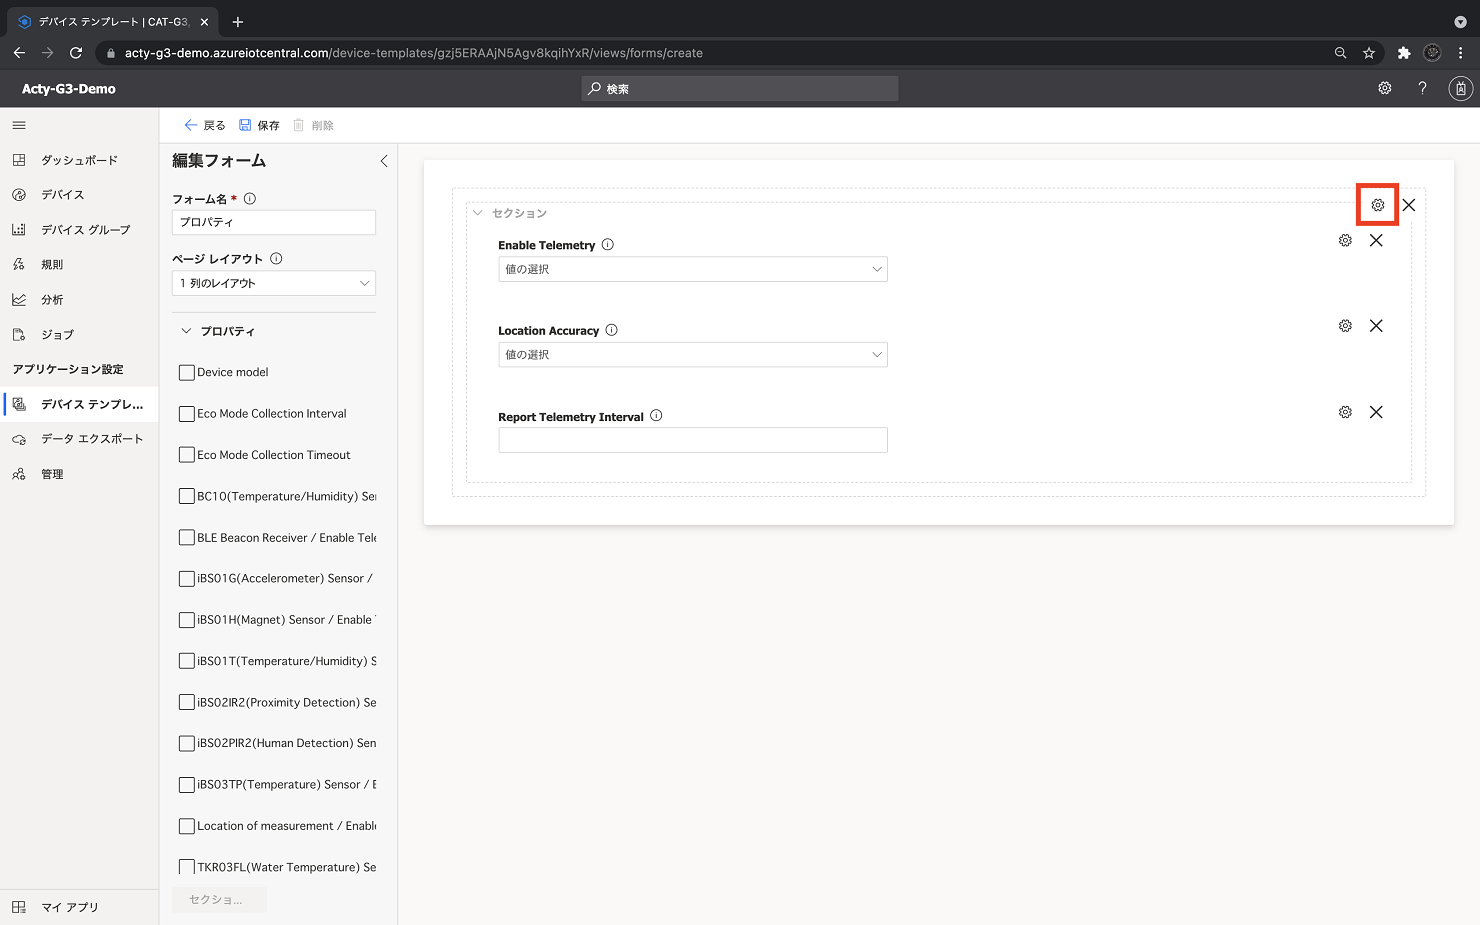This screenshot has width=1480, height=925.
Task: Open application settings gear in header
Action: pos(1385,88)
